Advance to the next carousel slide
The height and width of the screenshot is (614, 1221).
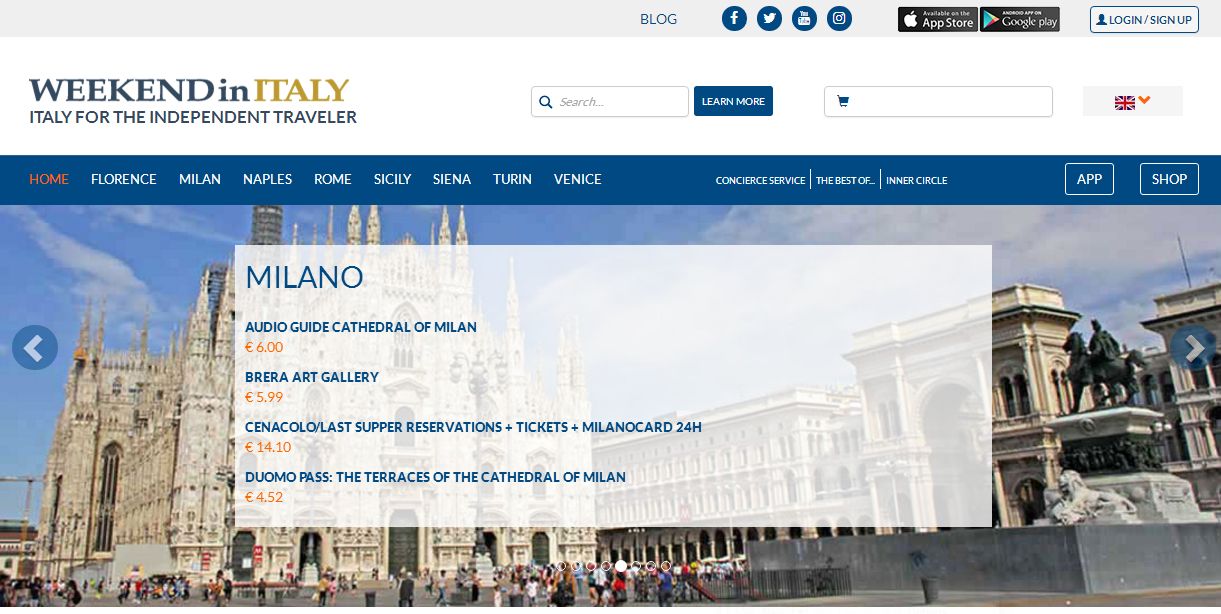1193,348
